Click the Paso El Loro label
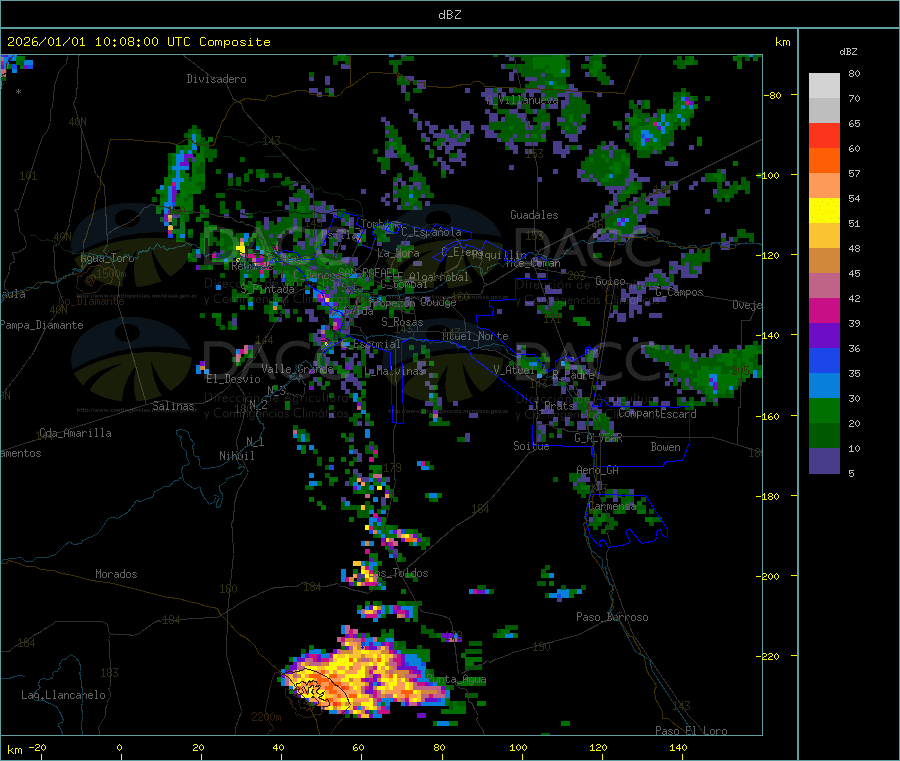 click(692, 731)
